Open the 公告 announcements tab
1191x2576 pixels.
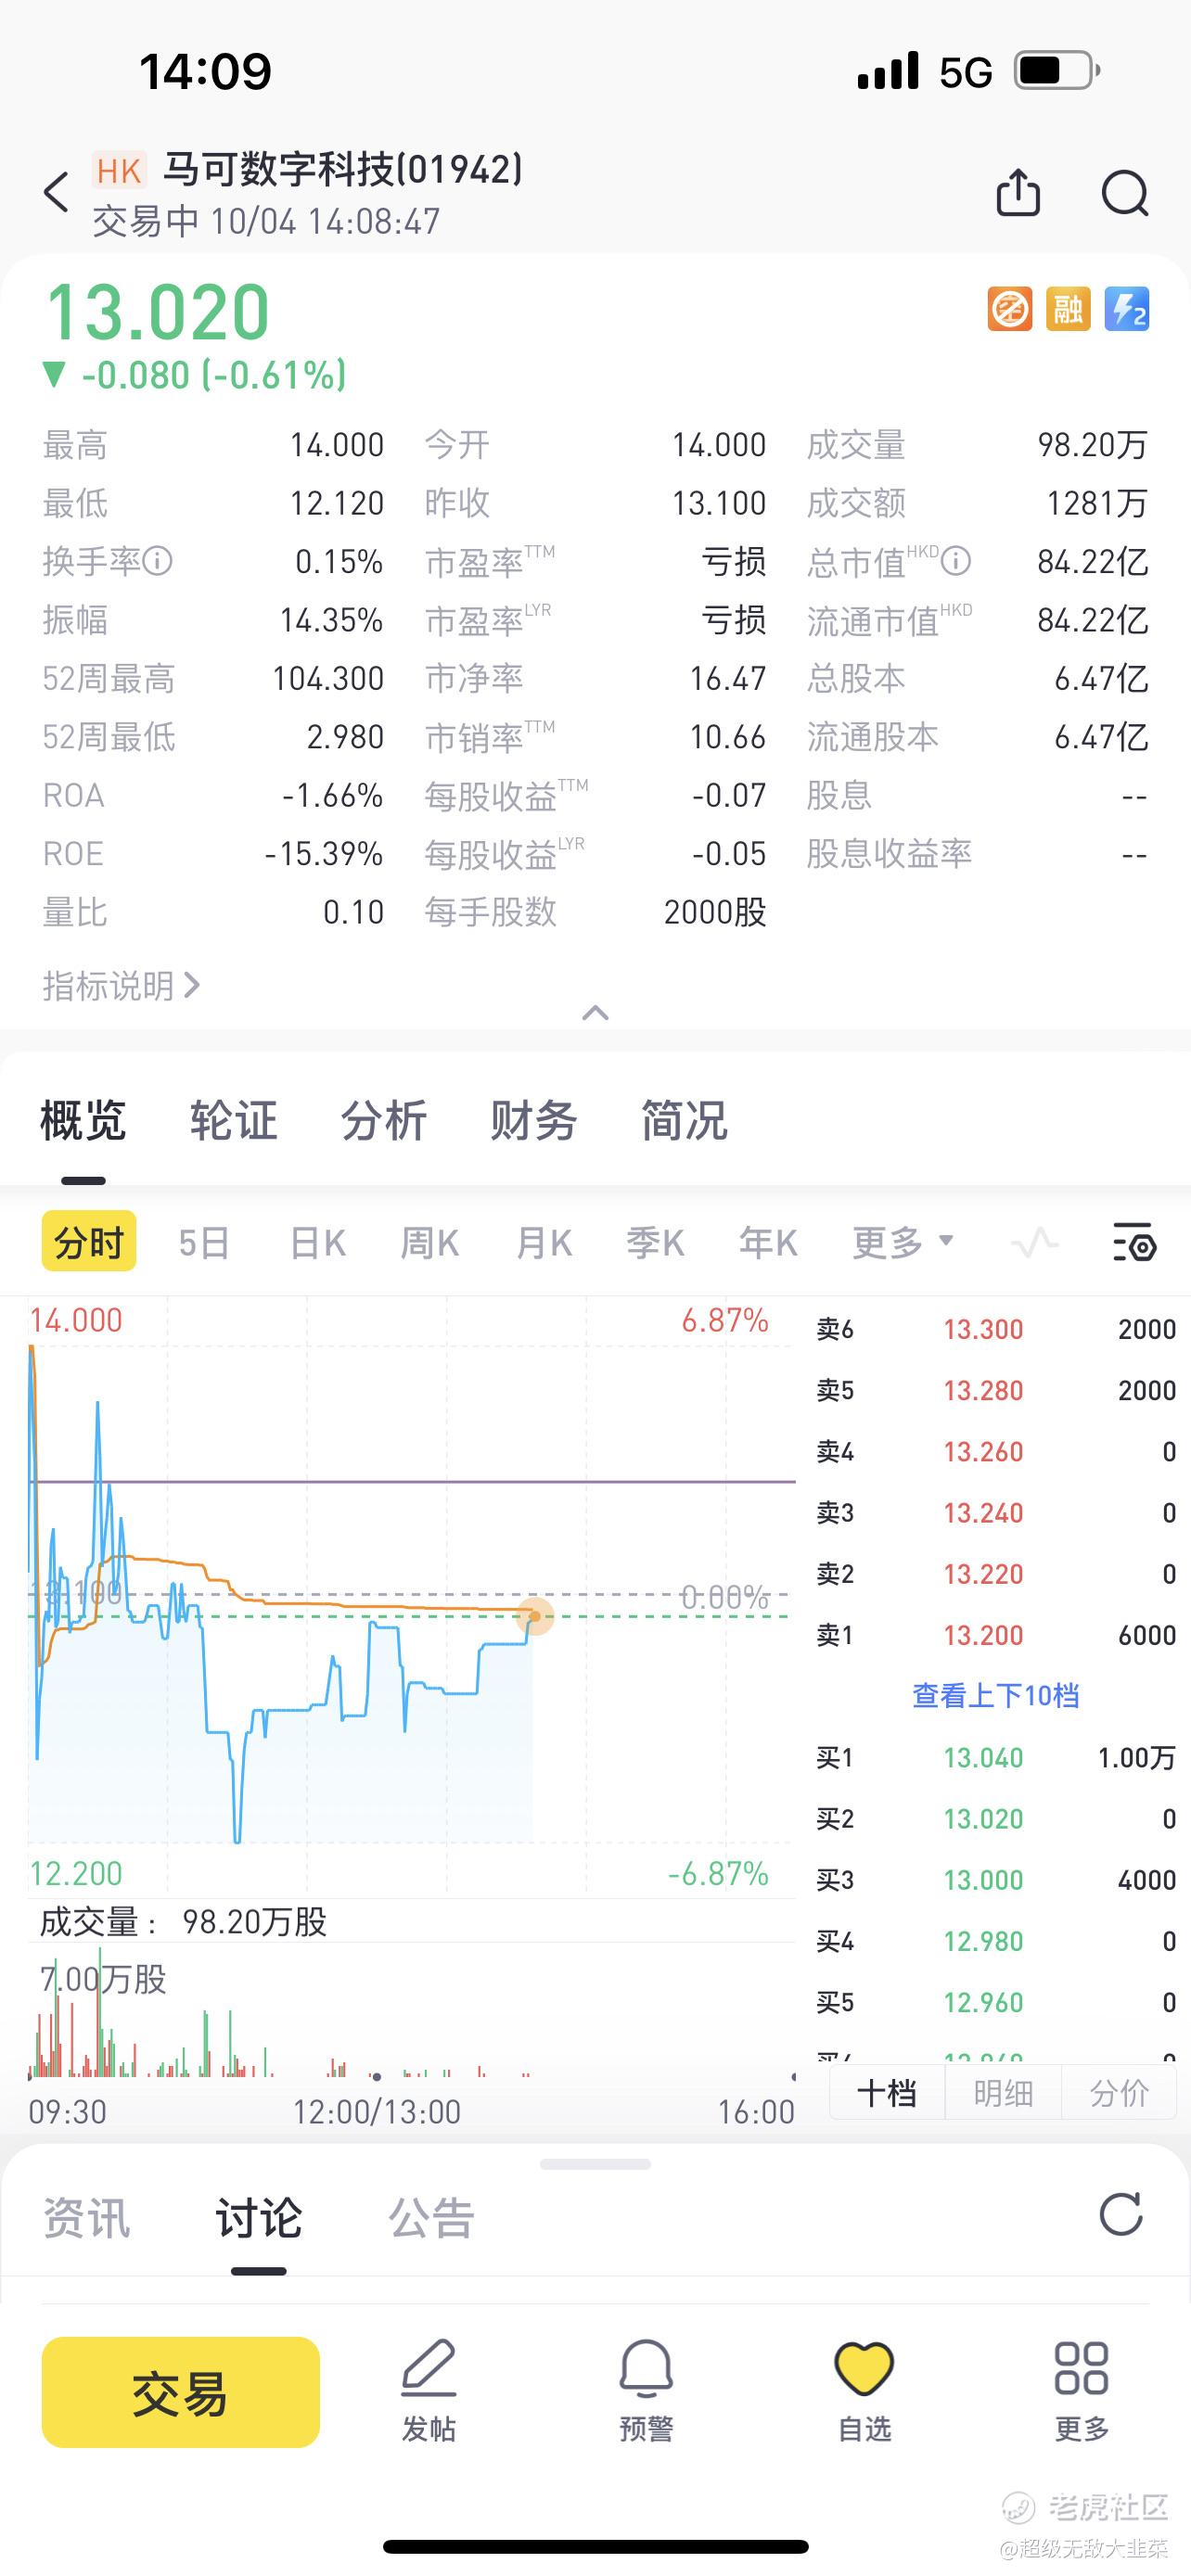pos(431,2217)
